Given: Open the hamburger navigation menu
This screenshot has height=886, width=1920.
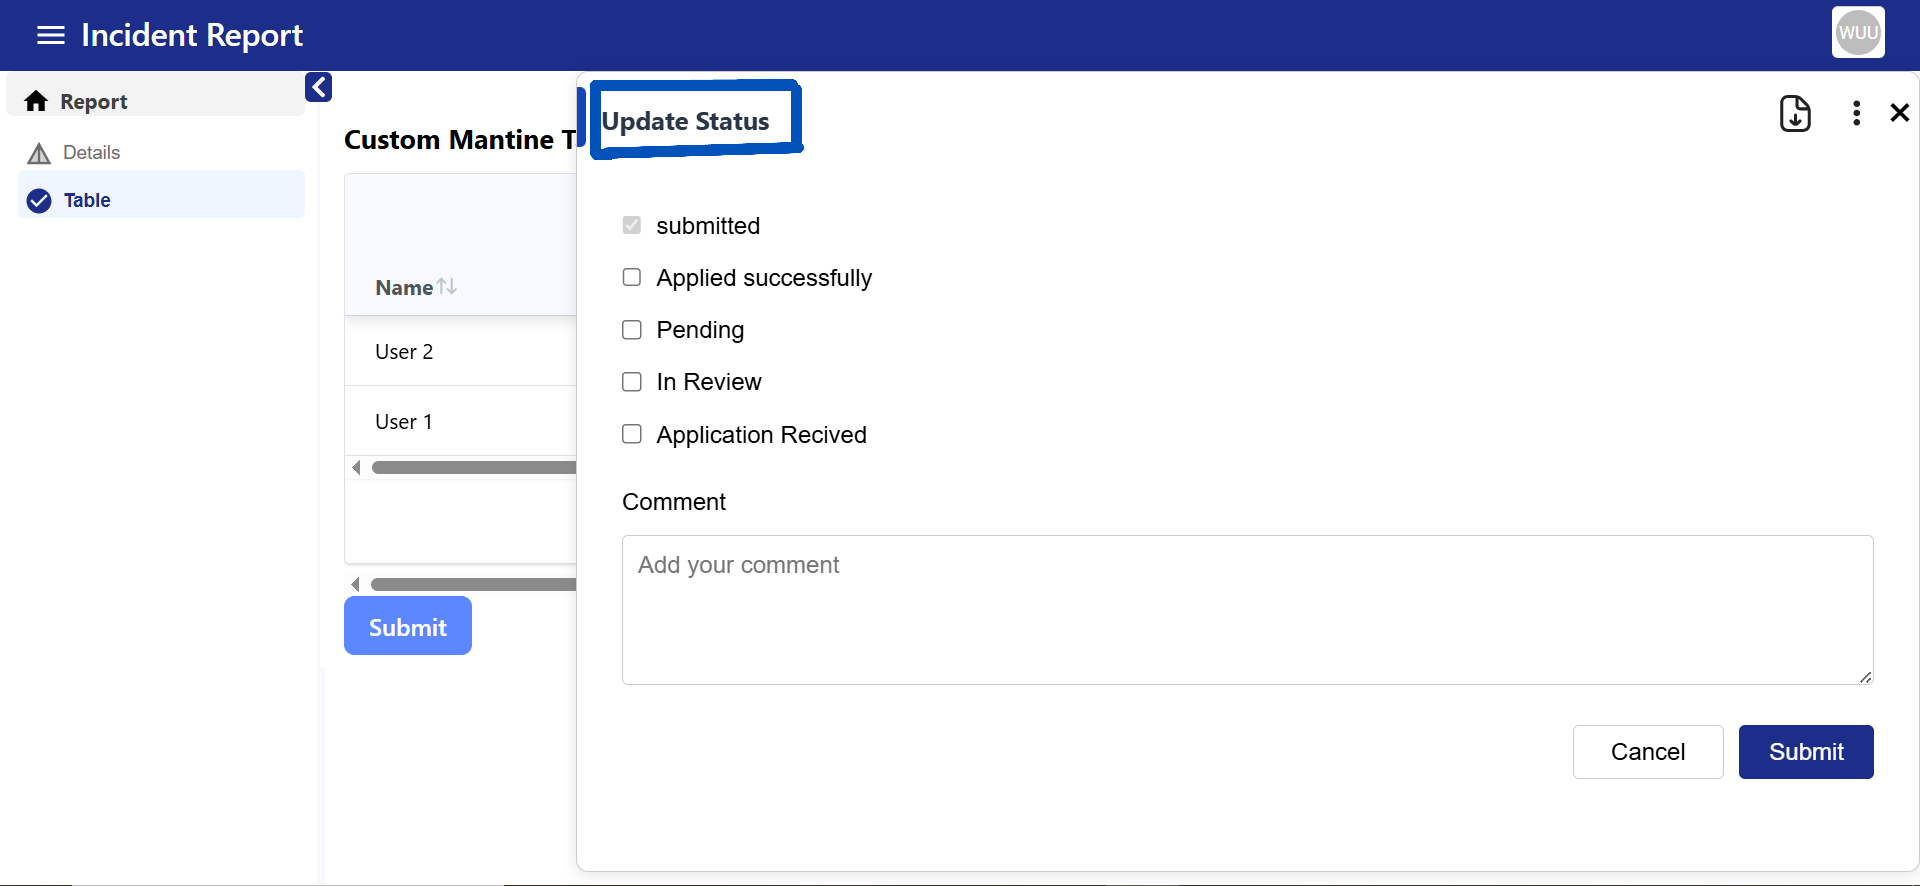Looking at the screenshot, I should pos(50,35).
